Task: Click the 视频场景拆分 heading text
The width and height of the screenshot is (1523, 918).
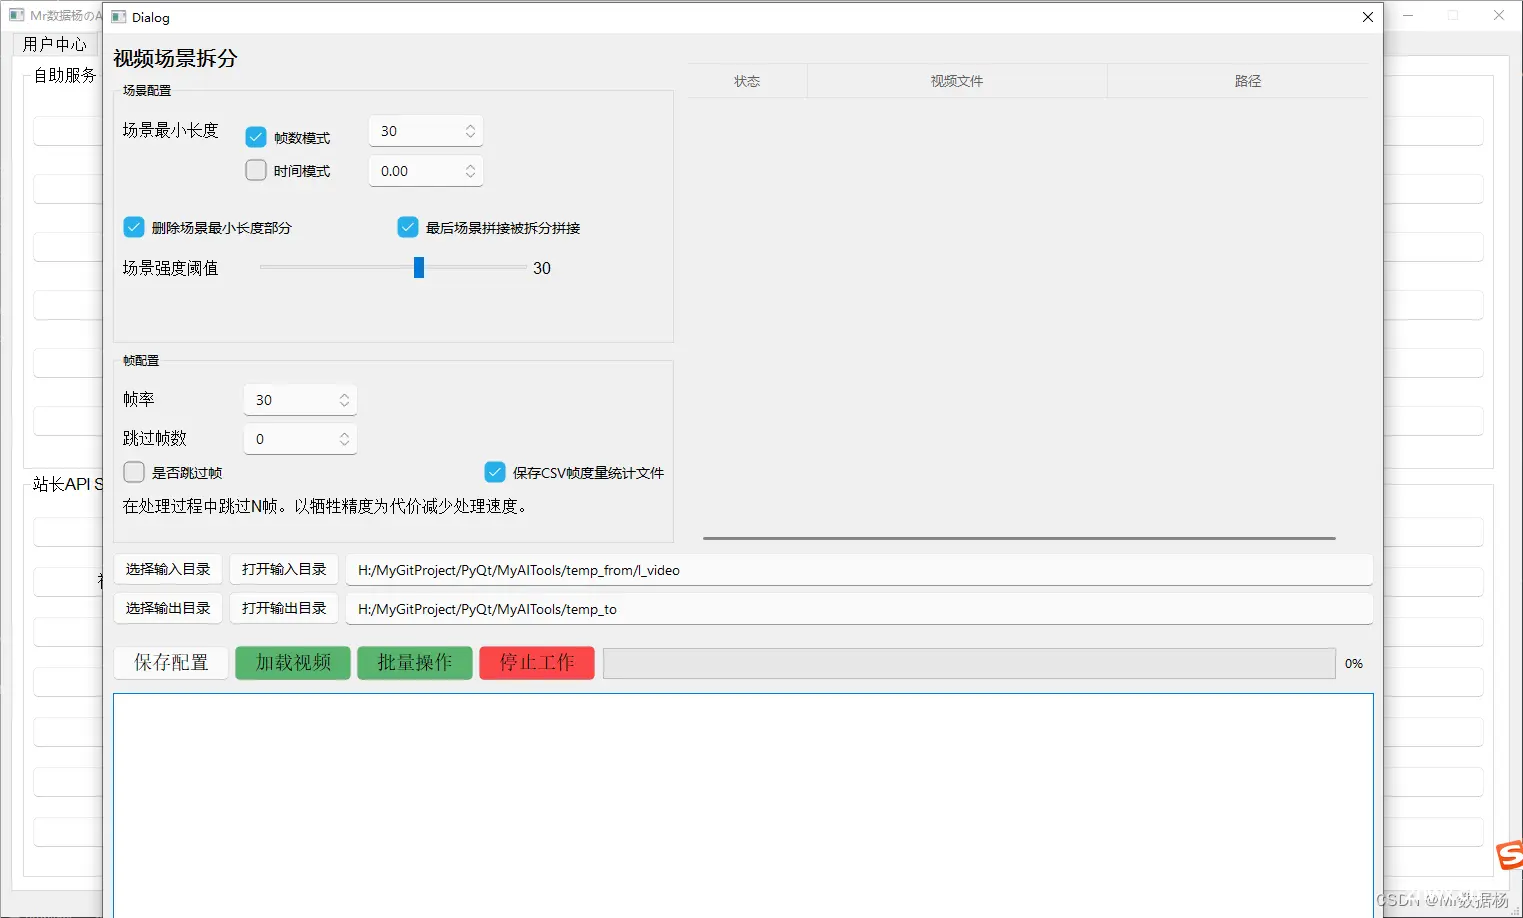Action: (x=175, y=58)
